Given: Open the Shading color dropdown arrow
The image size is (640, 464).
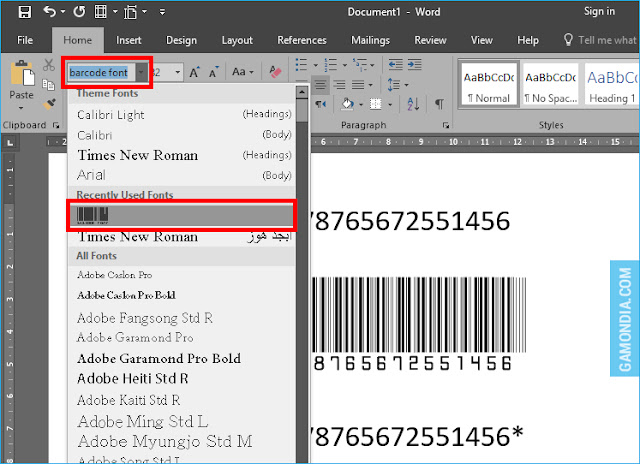Looking at the screenshot, I should (361, 105).
